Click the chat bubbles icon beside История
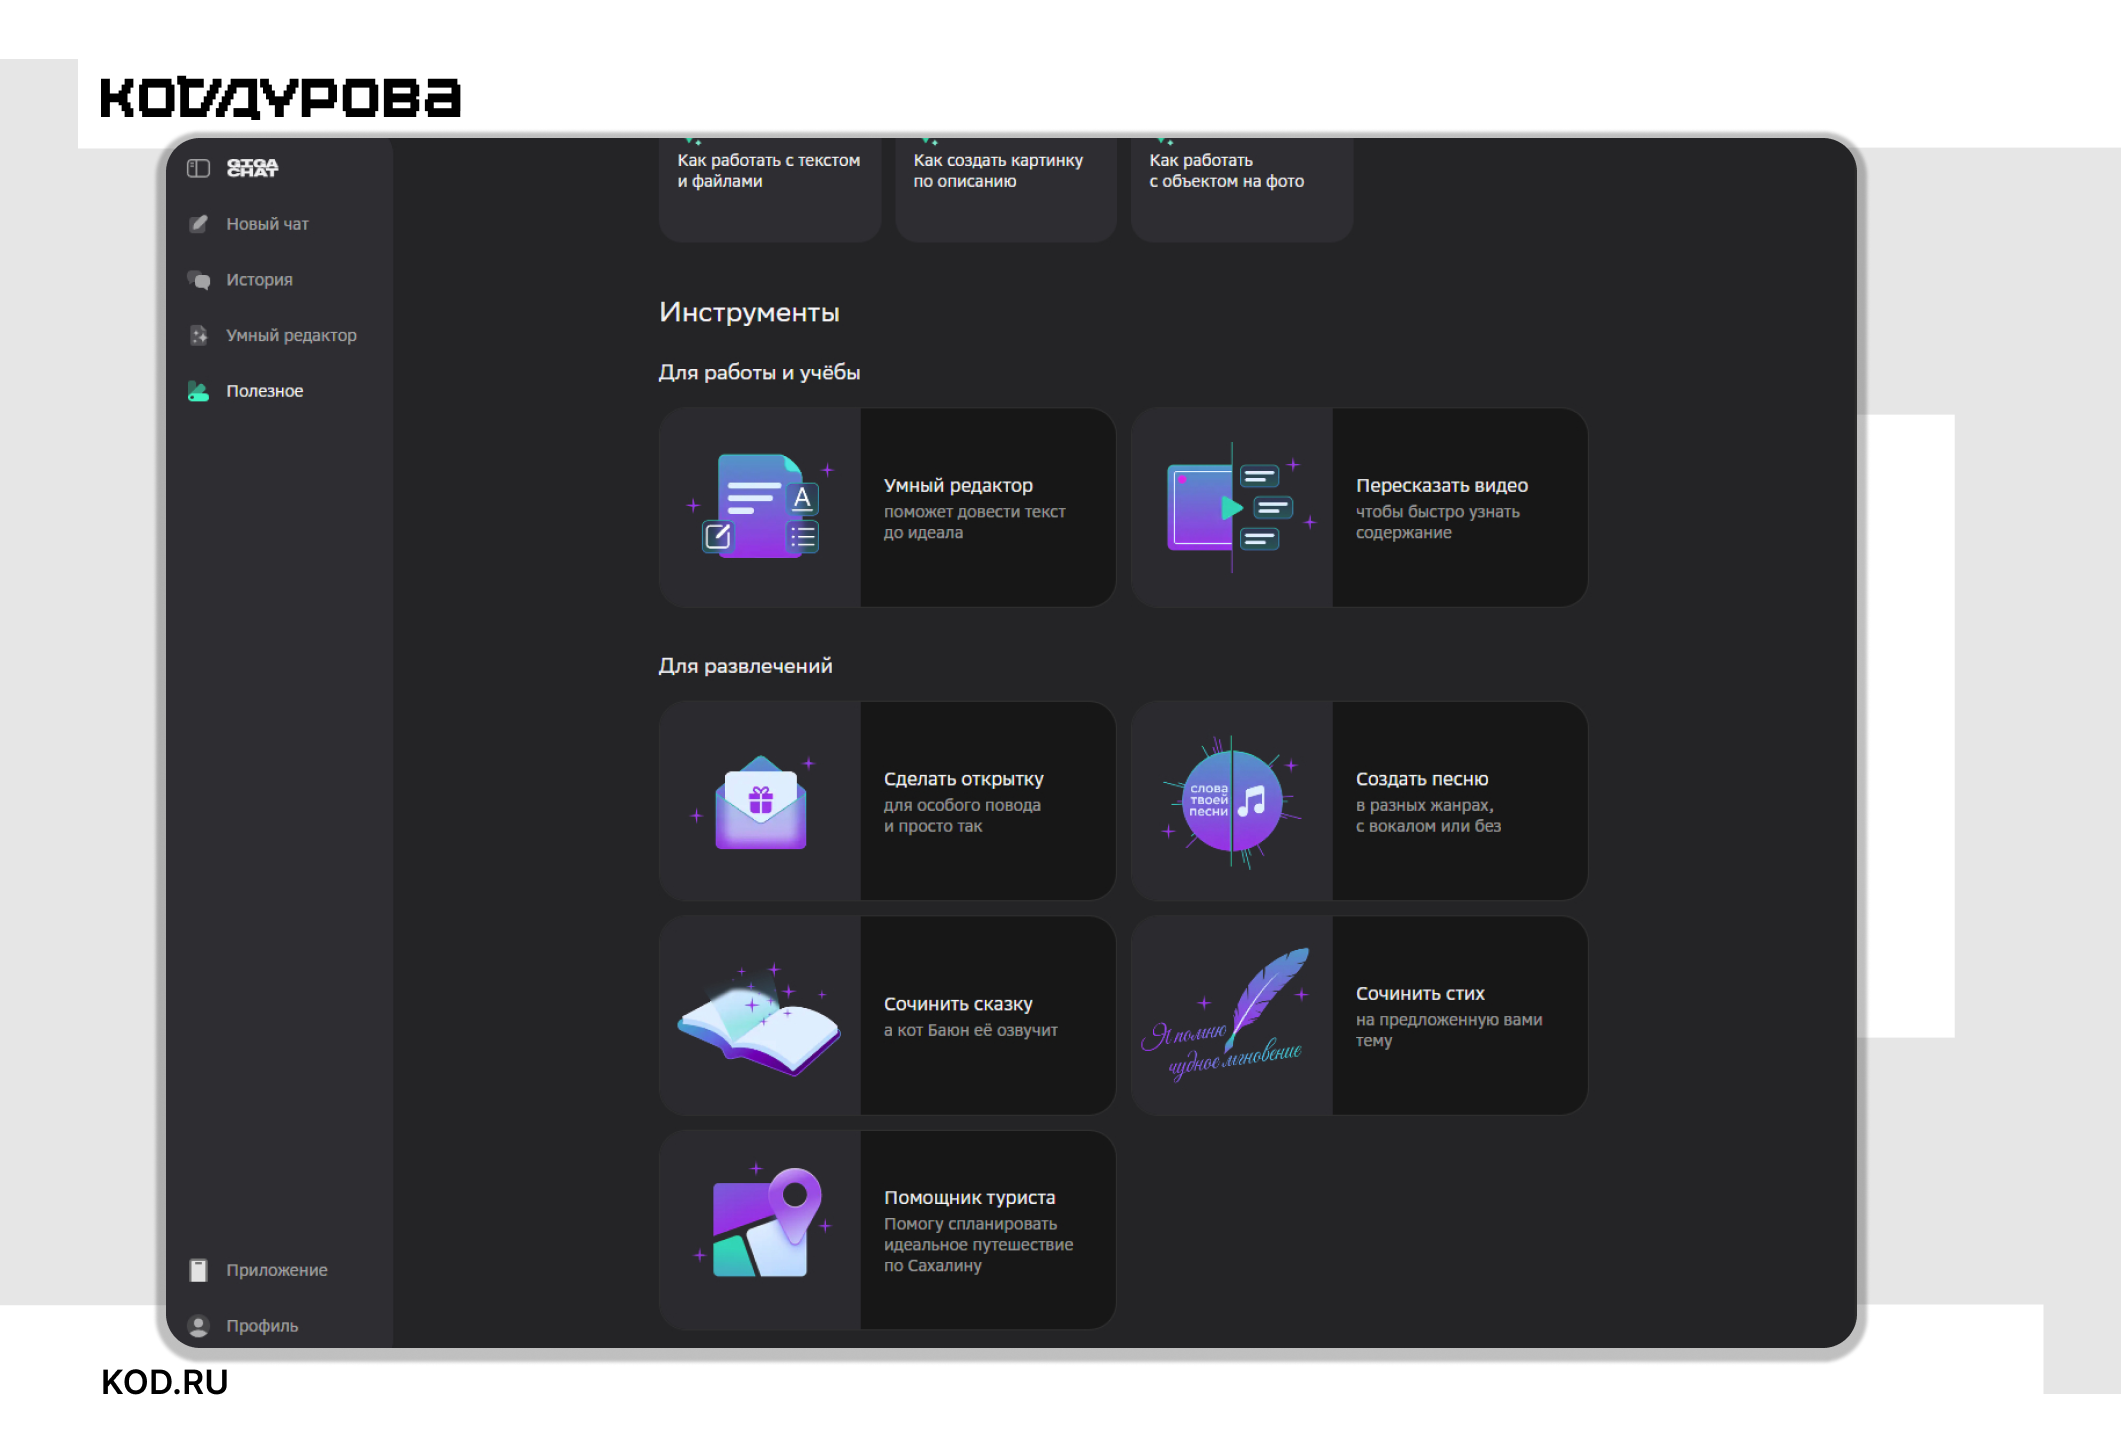The image size is (2121, 1453). click(199, 280)
